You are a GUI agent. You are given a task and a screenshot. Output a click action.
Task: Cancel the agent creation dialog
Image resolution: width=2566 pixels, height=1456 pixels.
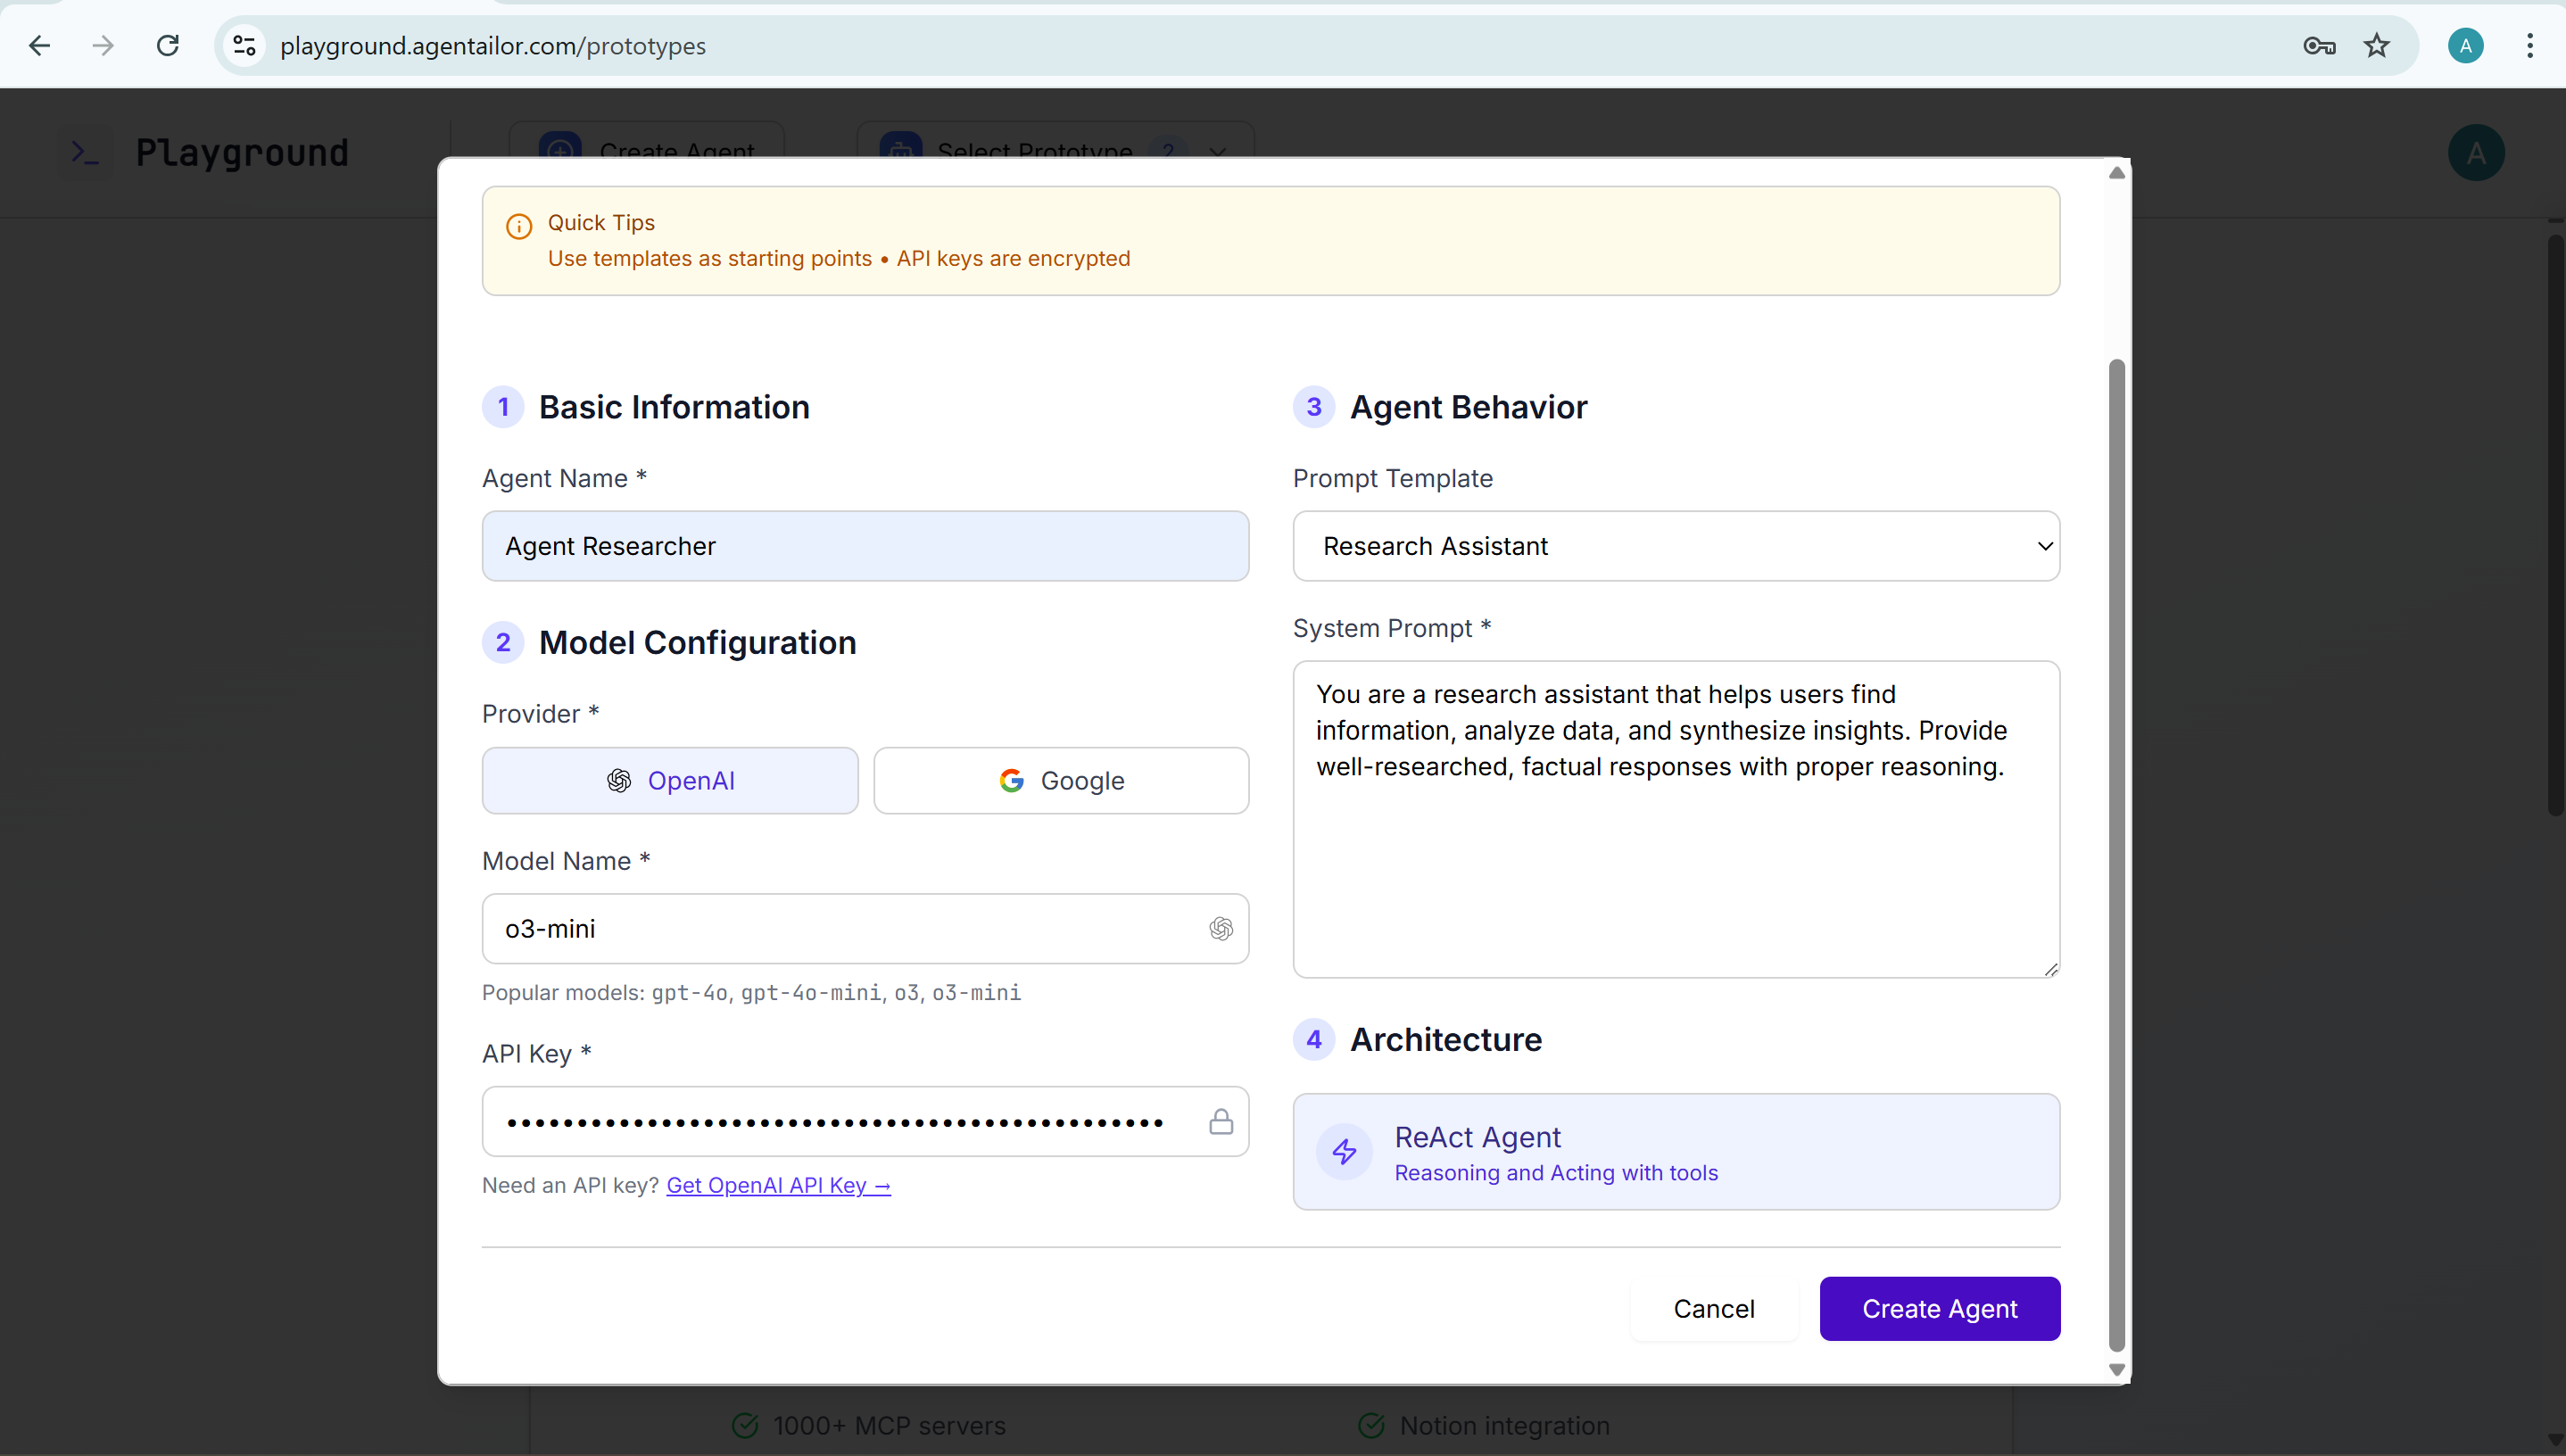1714,1309
